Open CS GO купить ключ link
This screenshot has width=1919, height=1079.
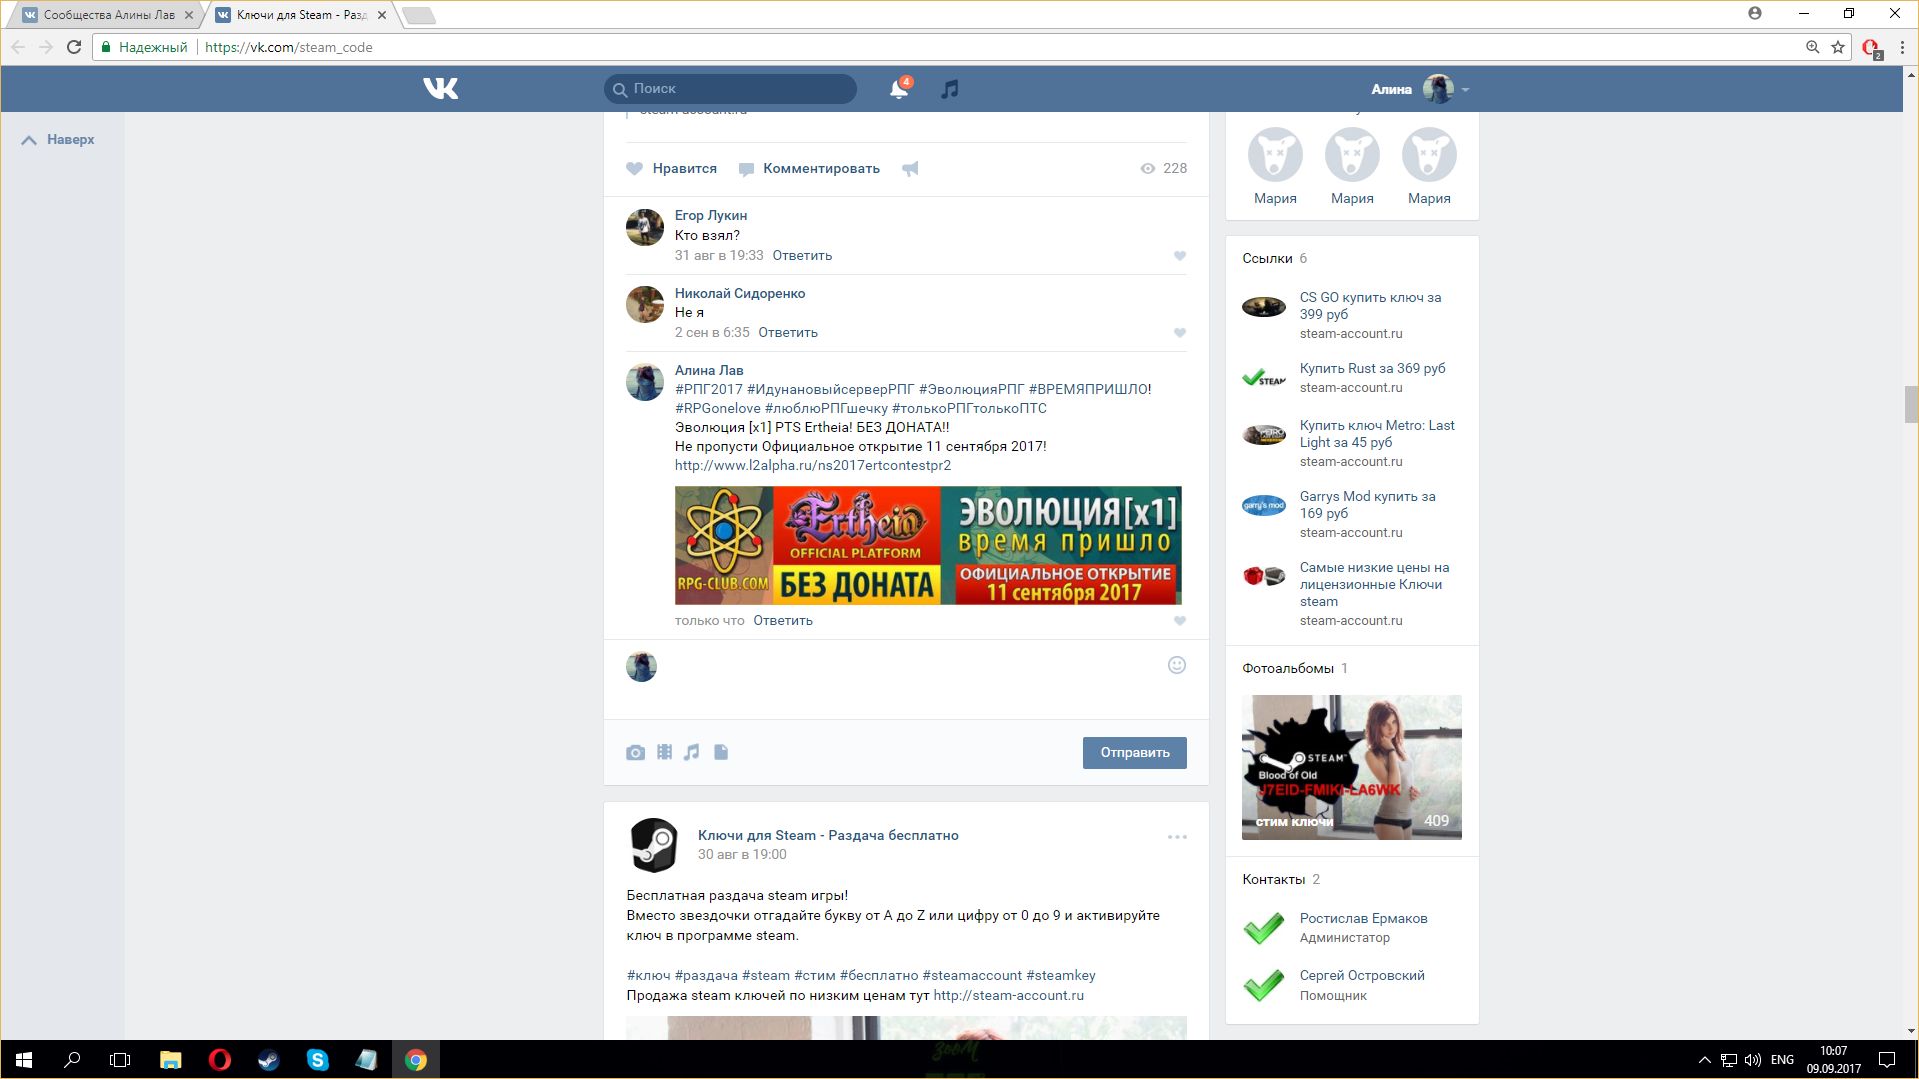click(1370, 306)
